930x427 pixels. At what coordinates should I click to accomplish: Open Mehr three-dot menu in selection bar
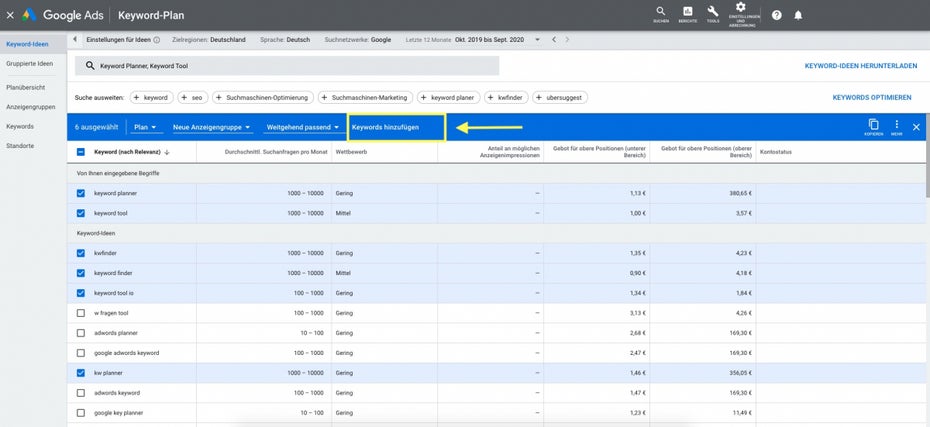point(897,126)
